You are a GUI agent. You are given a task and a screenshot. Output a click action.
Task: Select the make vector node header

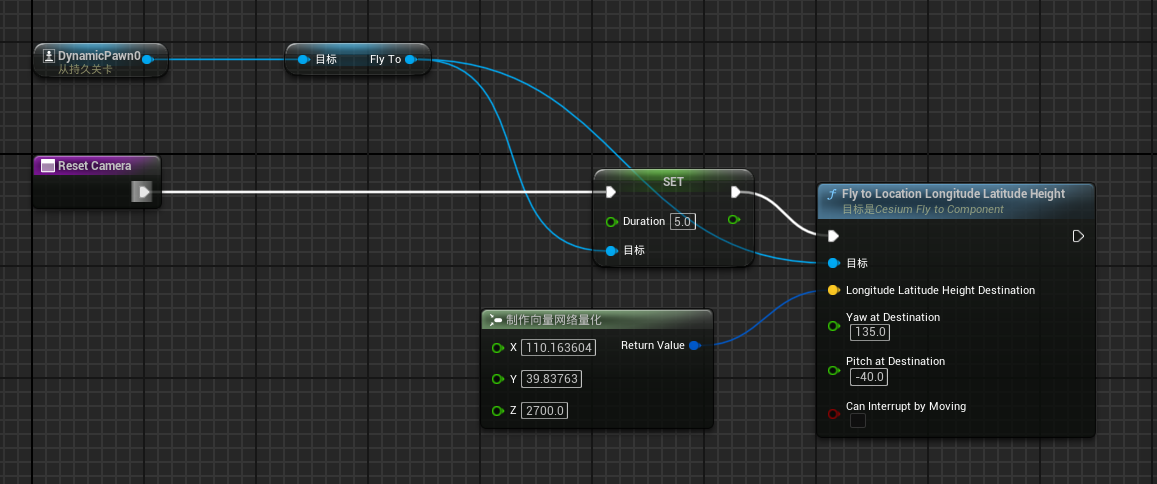click(x=596, y=320)
